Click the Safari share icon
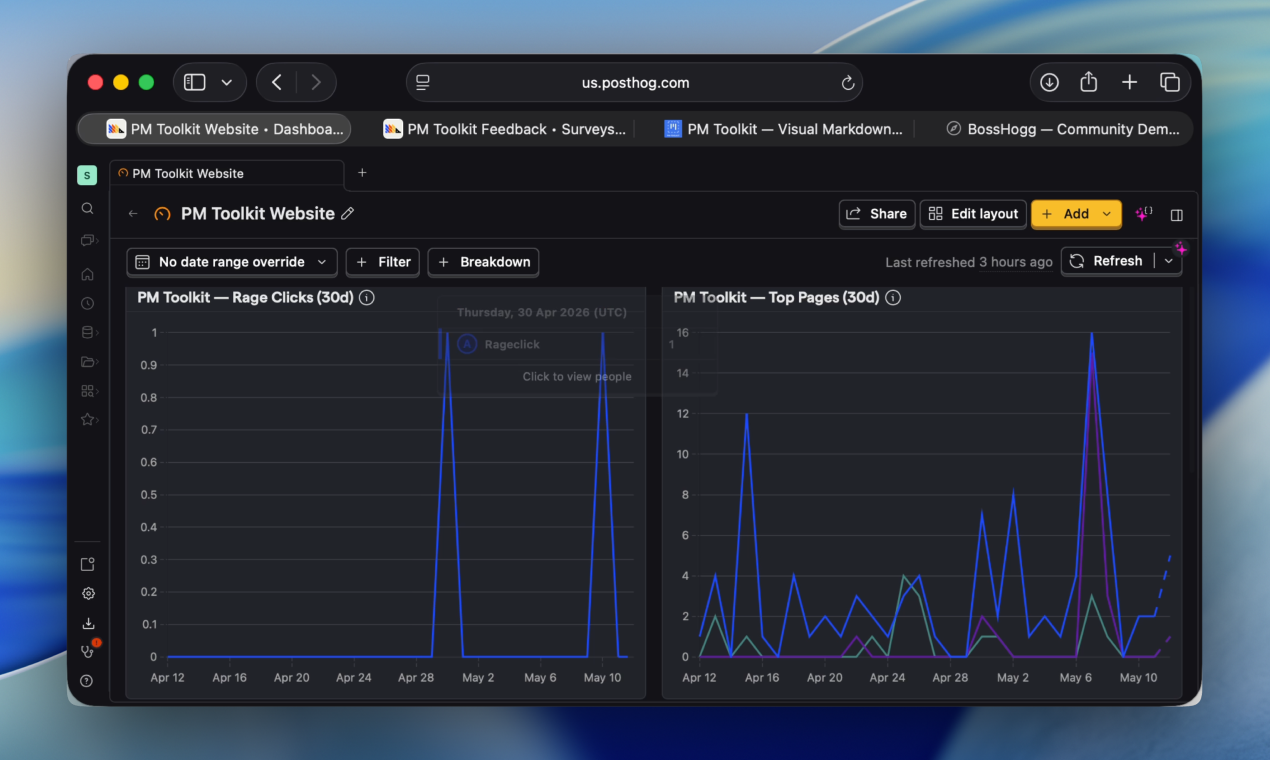1270x760 pixels. tap(1089, 83)
